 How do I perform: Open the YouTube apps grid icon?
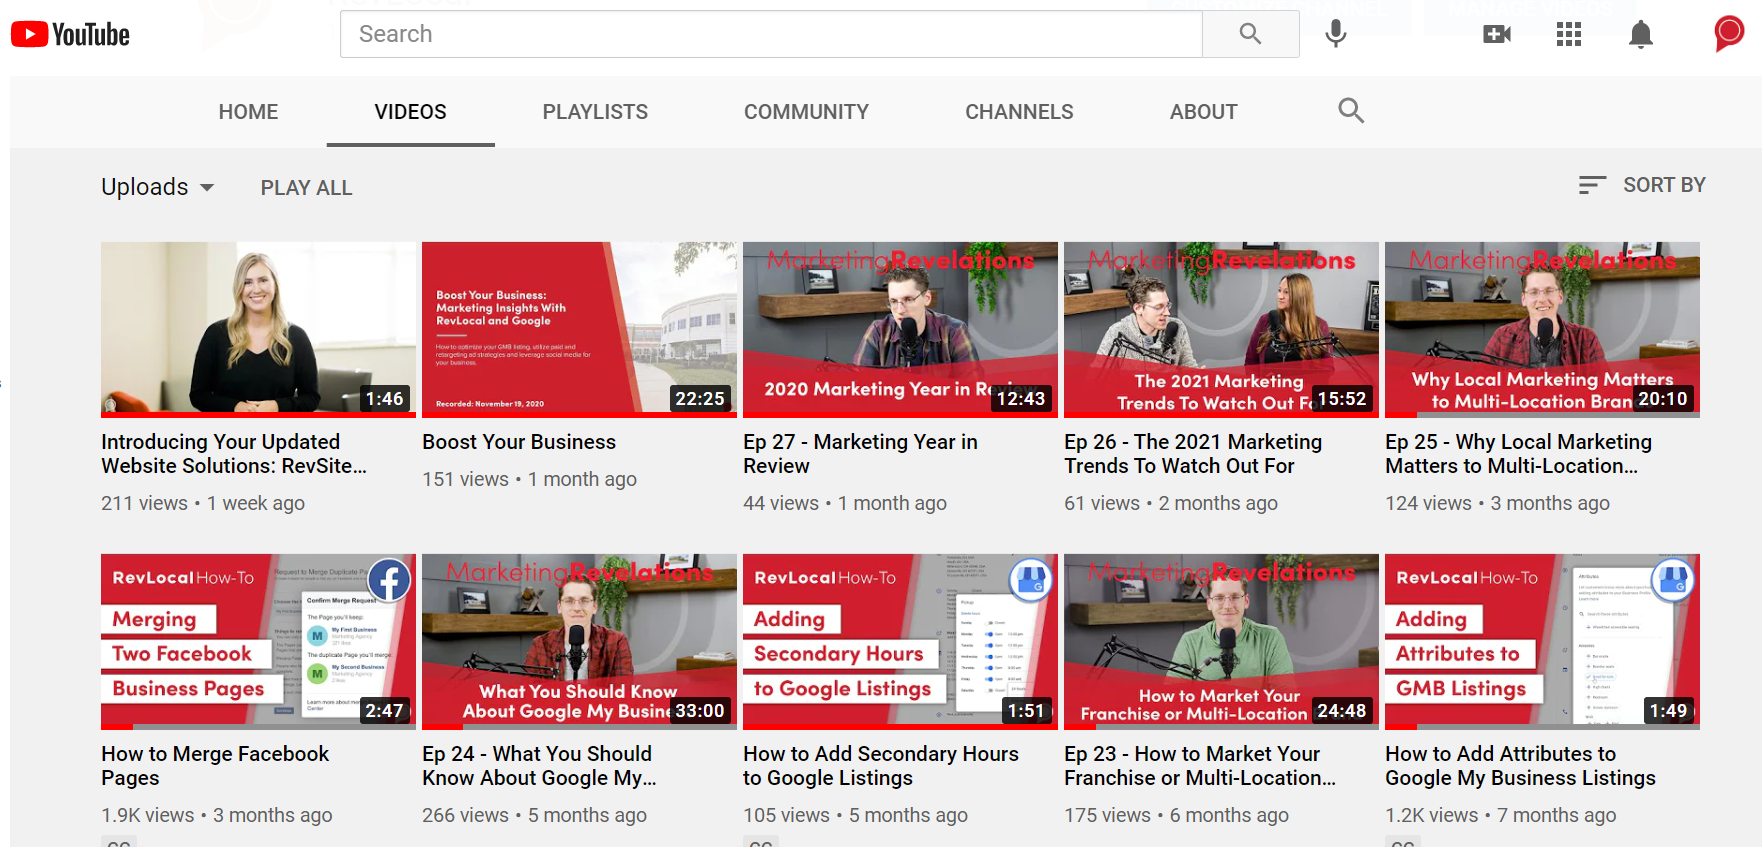click(1569, 34)
